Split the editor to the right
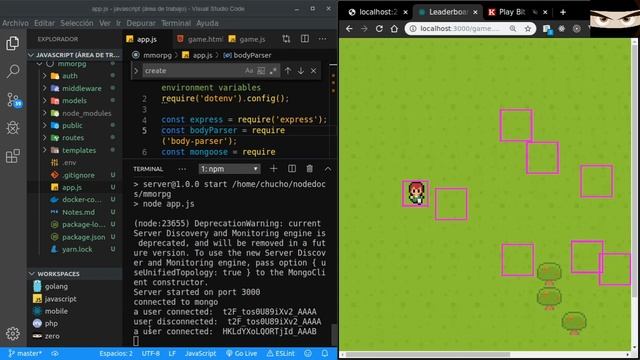Screen dimensions: 640x360 click(304, 39)
